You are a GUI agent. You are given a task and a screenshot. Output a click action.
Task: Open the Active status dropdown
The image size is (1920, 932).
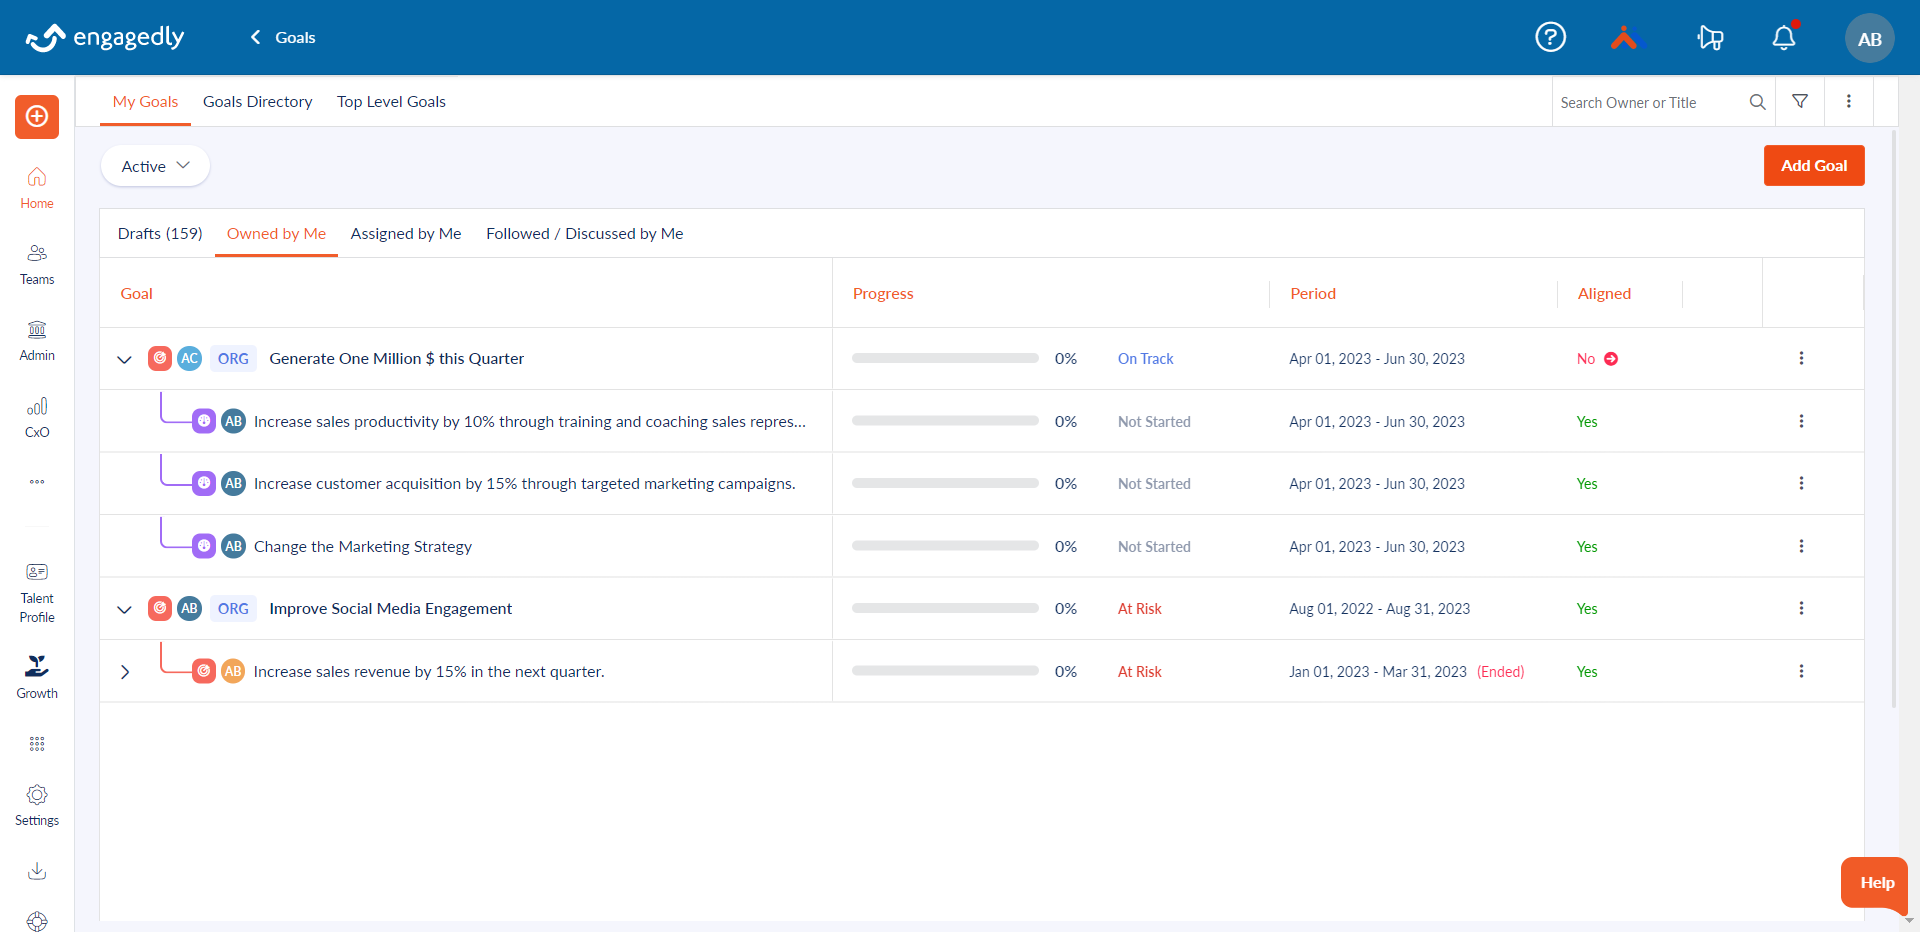tap(155, 166)
